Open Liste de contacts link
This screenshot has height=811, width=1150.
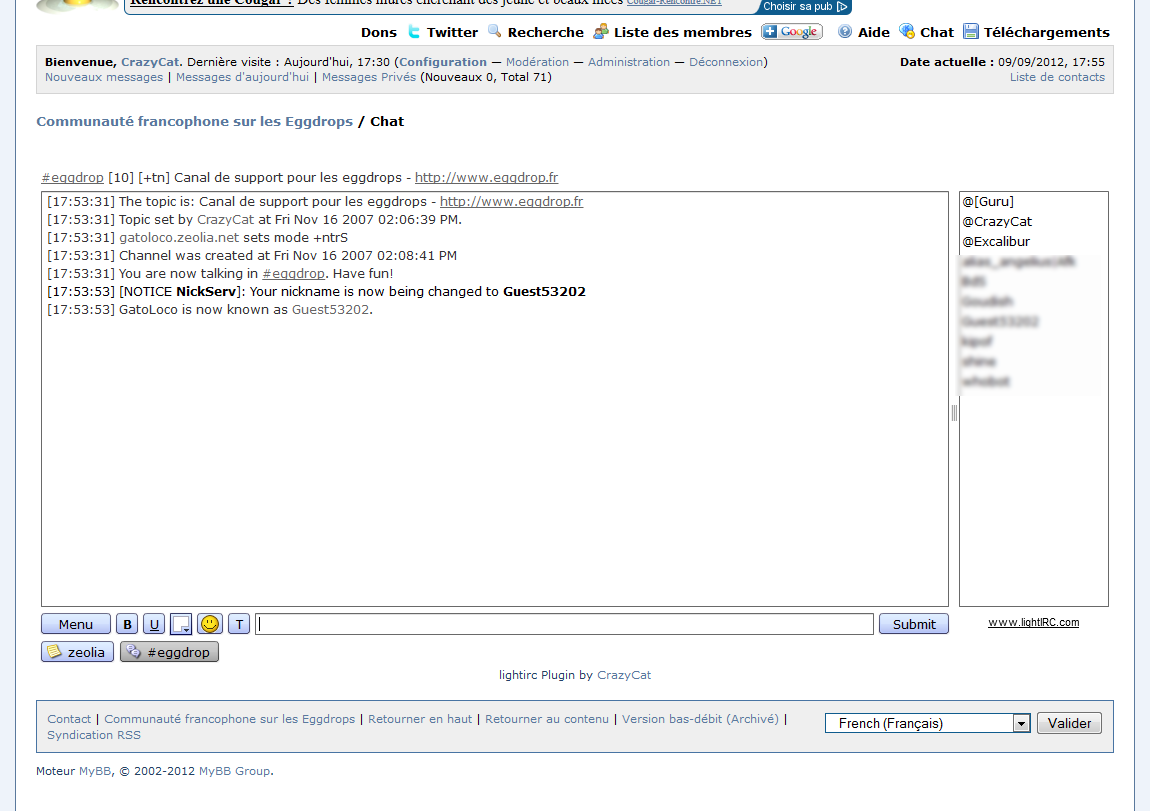point(1057,77)
